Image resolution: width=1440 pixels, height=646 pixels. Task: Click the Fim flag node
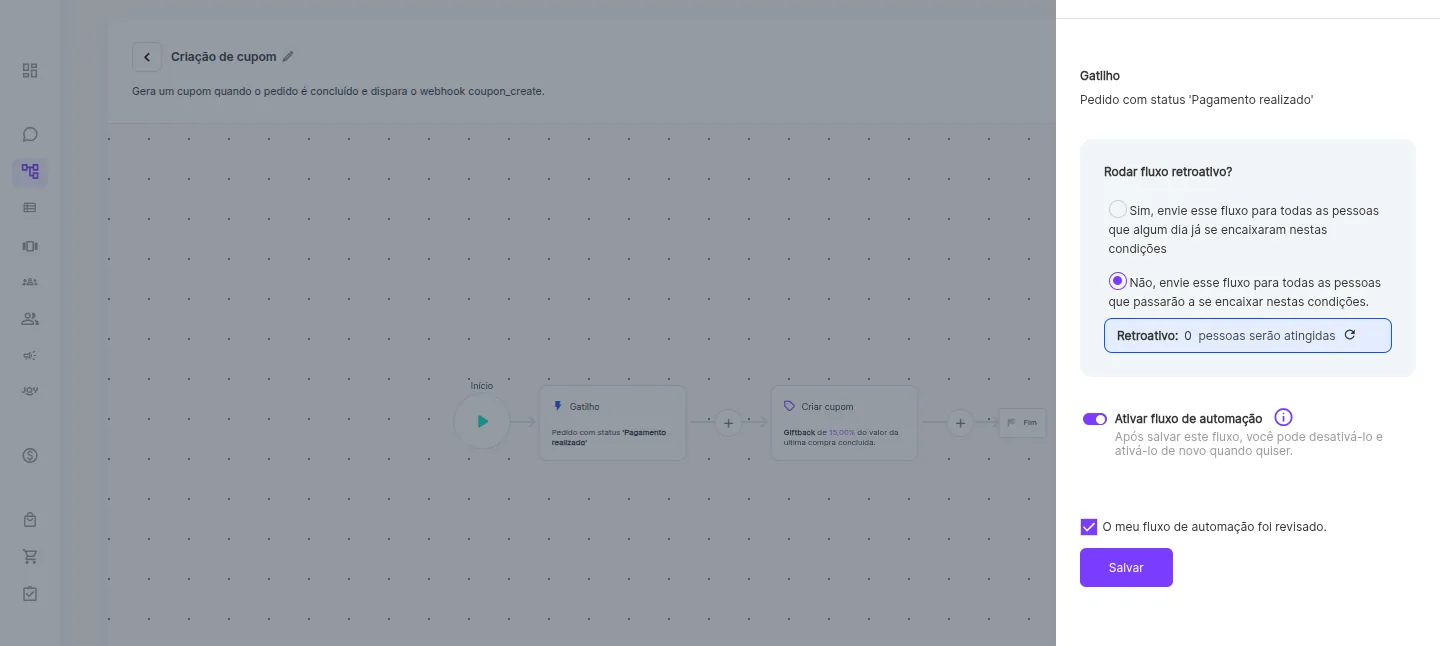[1022, 423]
